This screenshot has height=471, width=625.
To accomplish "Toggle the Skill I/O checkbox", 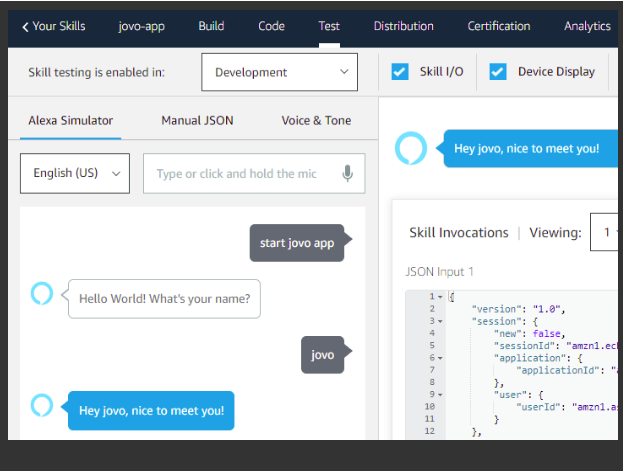I will (x=400, y=72).
